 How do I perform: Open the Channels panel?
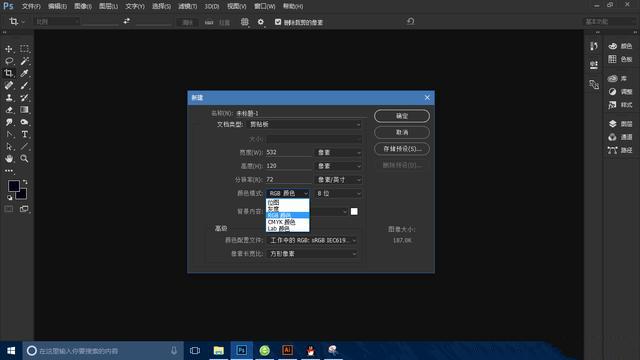click(x=620, y=137)
